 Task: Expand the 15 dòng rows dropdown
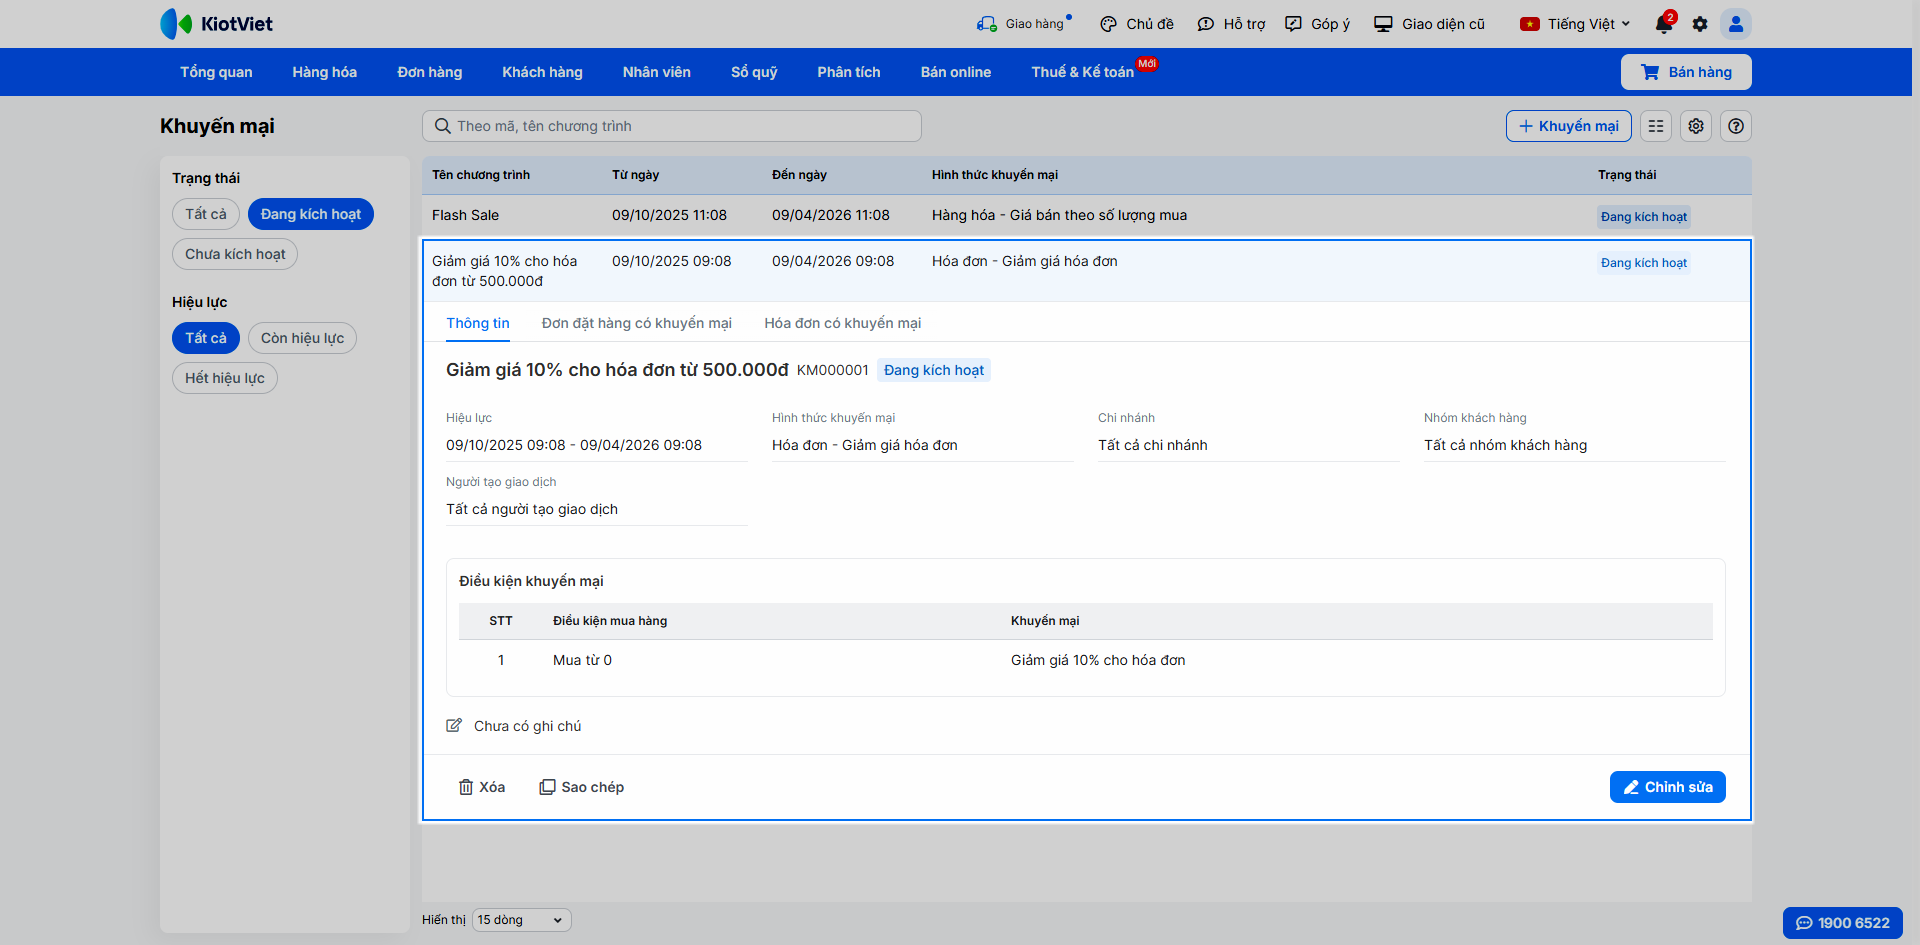coord(521,920)
